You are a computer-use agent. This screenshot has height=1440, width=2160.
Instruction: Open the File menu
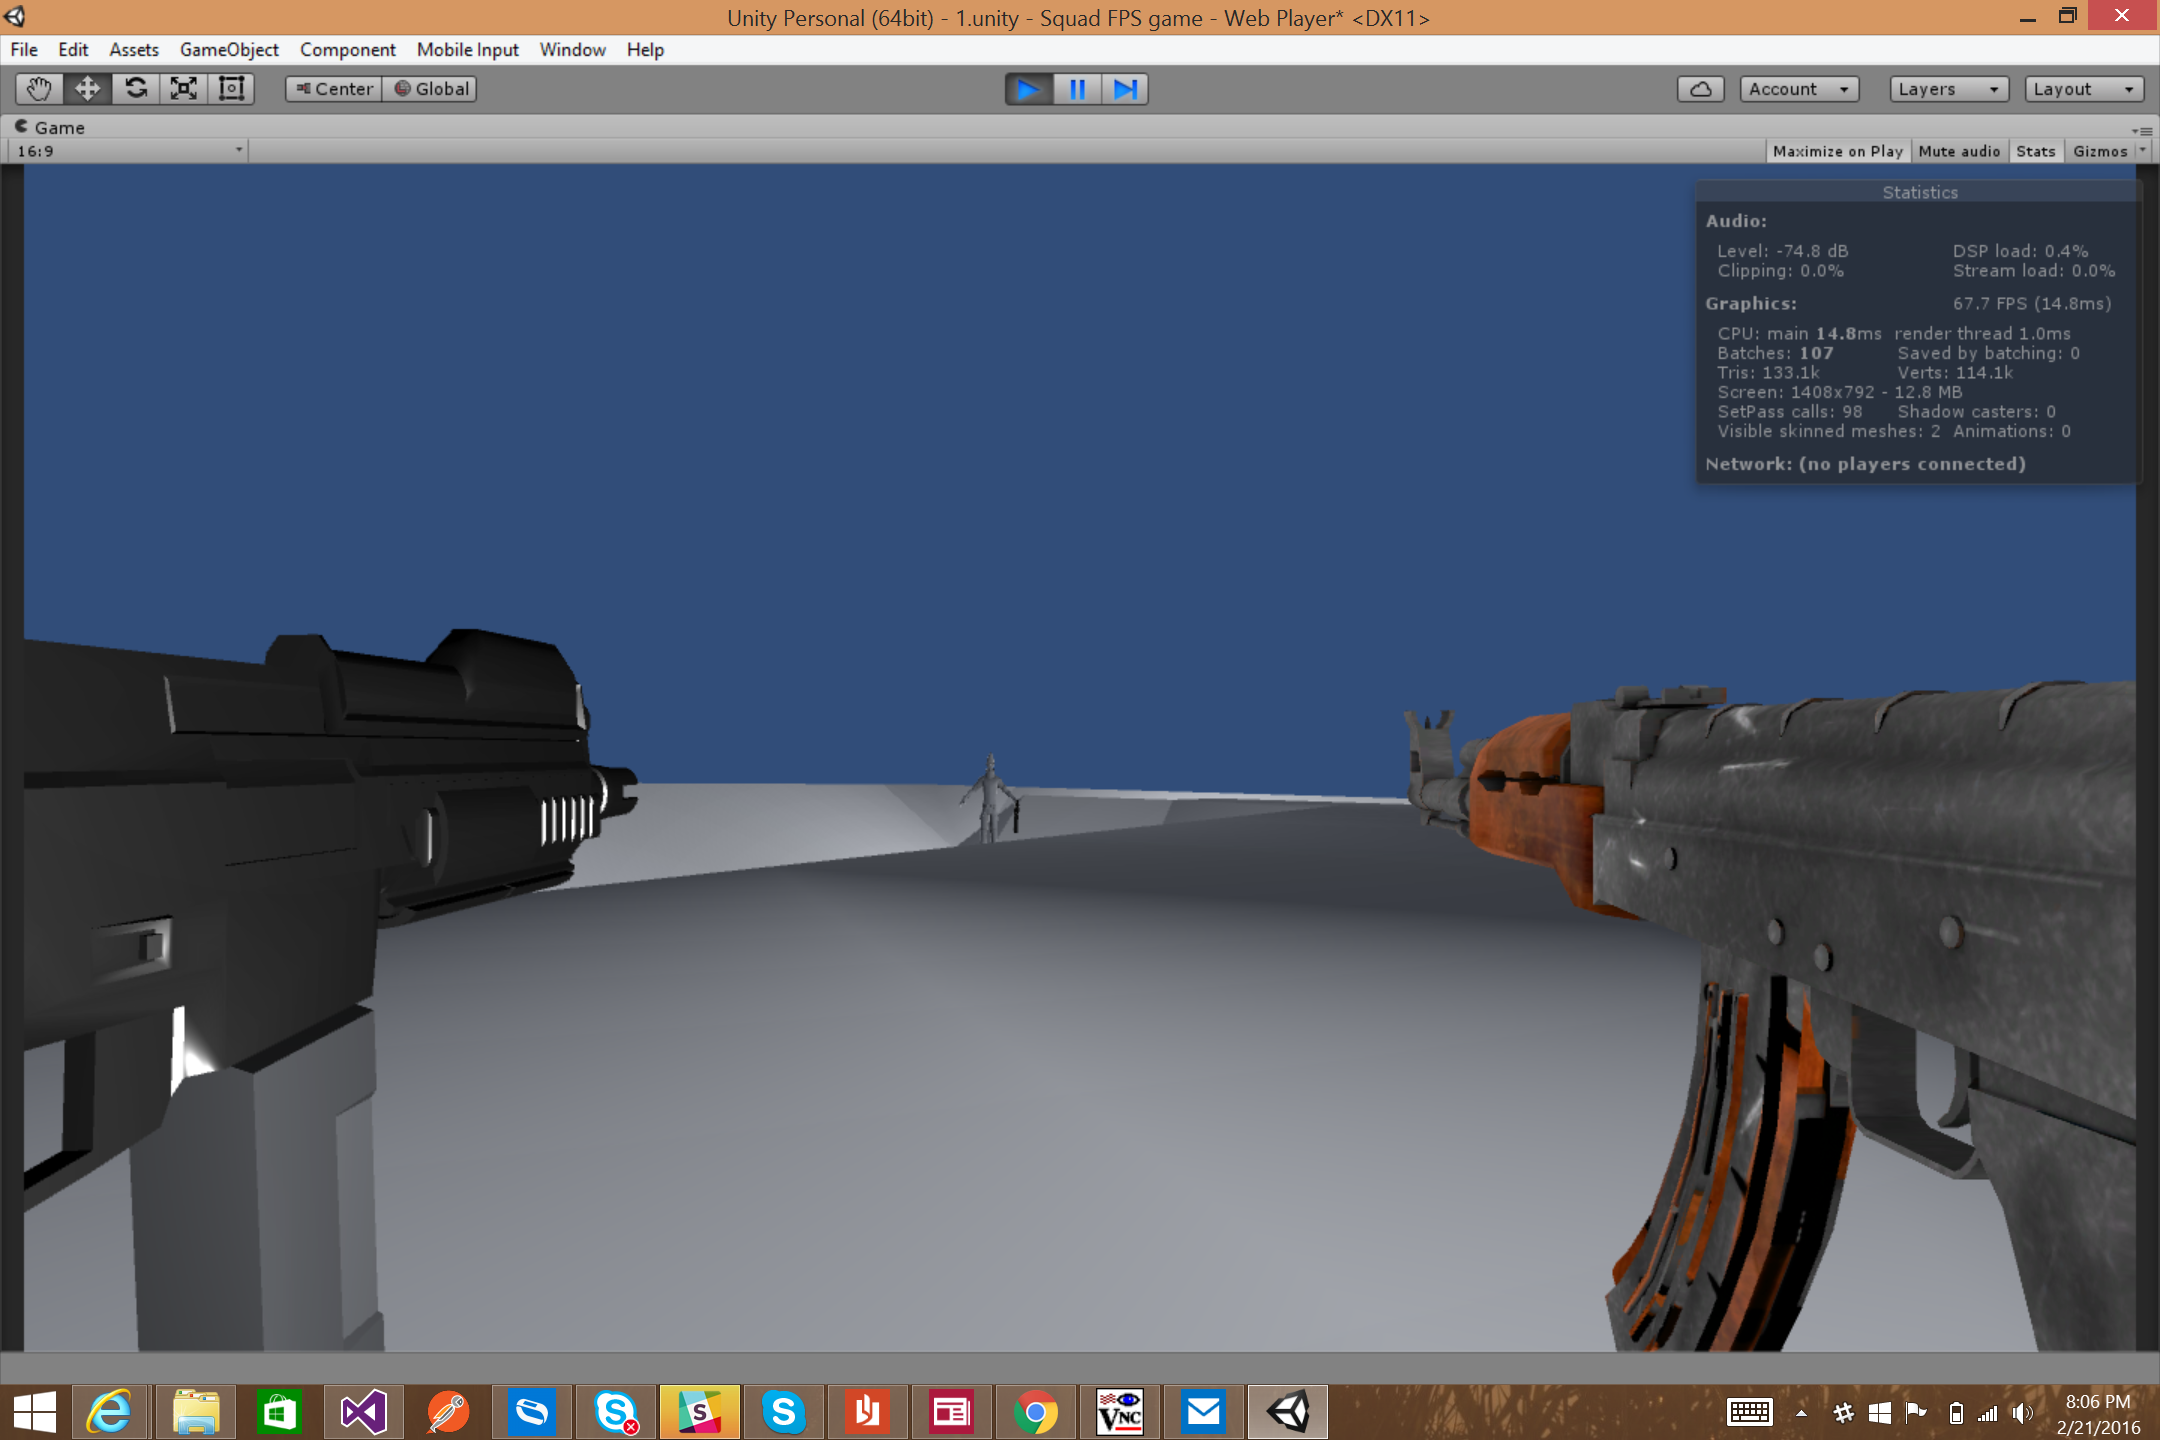point(24,49)
